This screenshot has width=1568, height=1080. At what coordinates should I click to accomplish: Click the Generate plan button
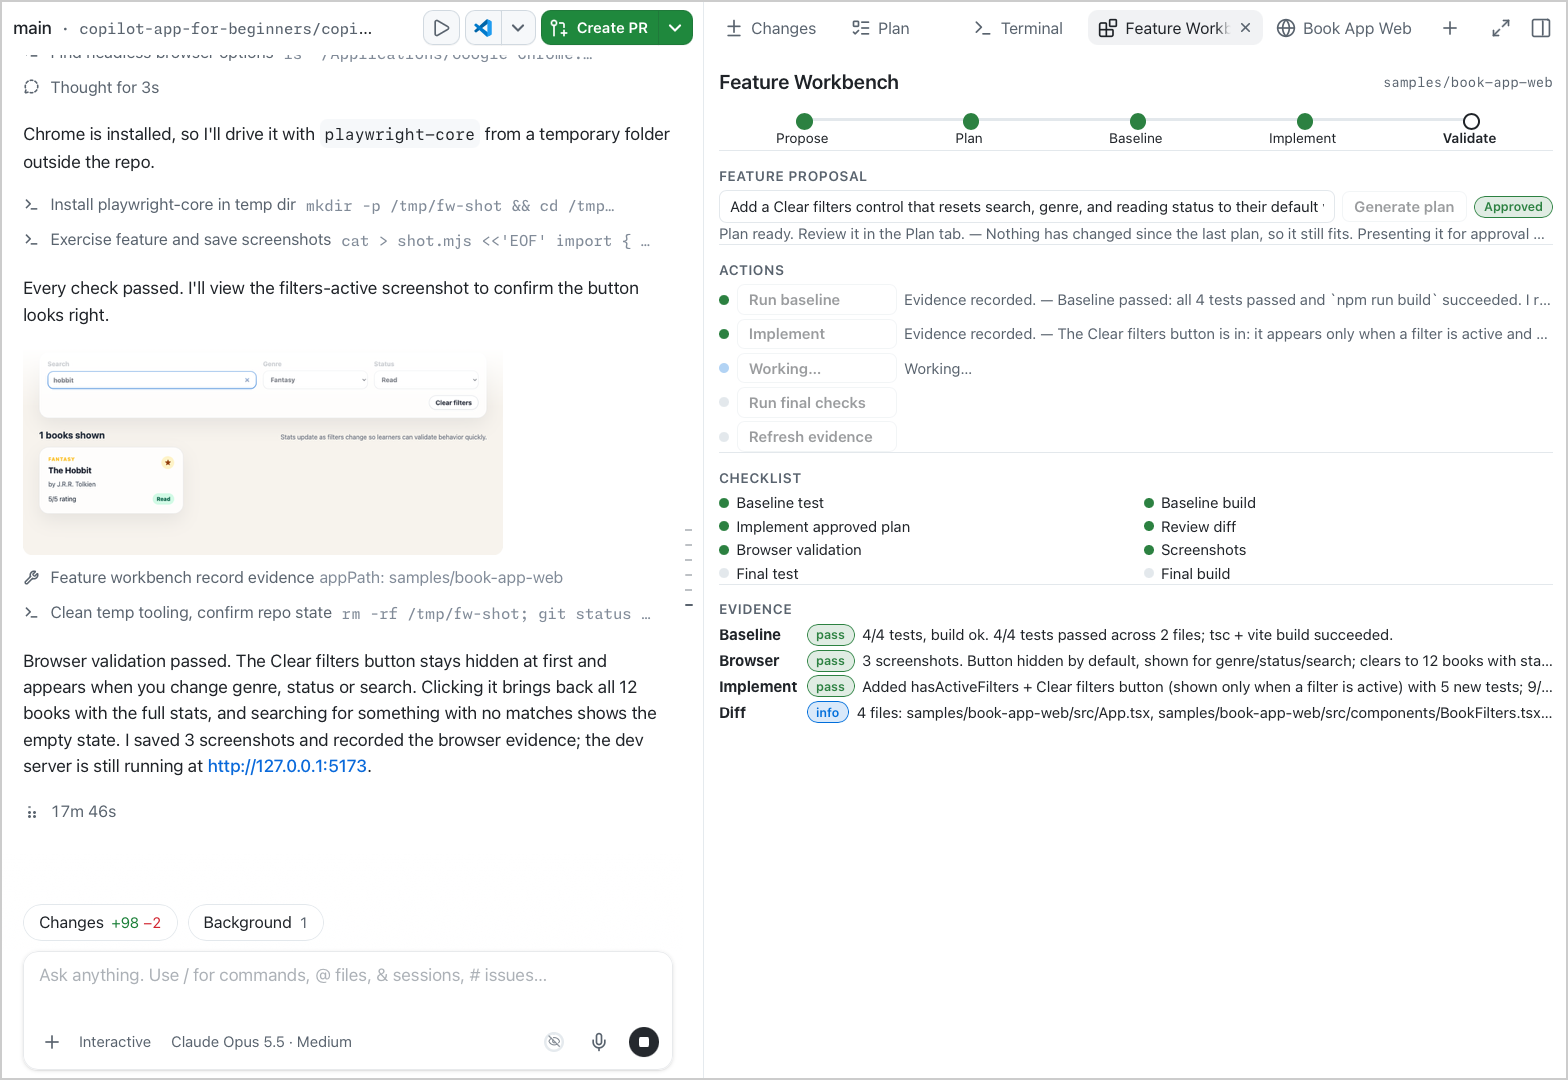coord(1404,207)
